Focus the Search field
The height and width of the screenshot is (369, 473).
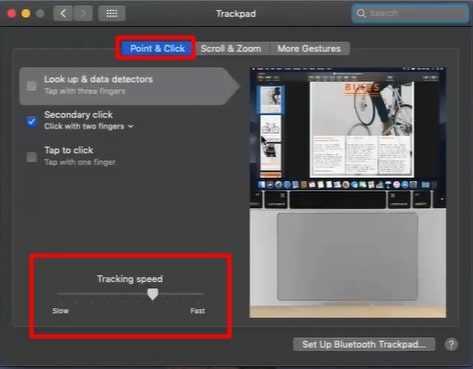point(410,13)
